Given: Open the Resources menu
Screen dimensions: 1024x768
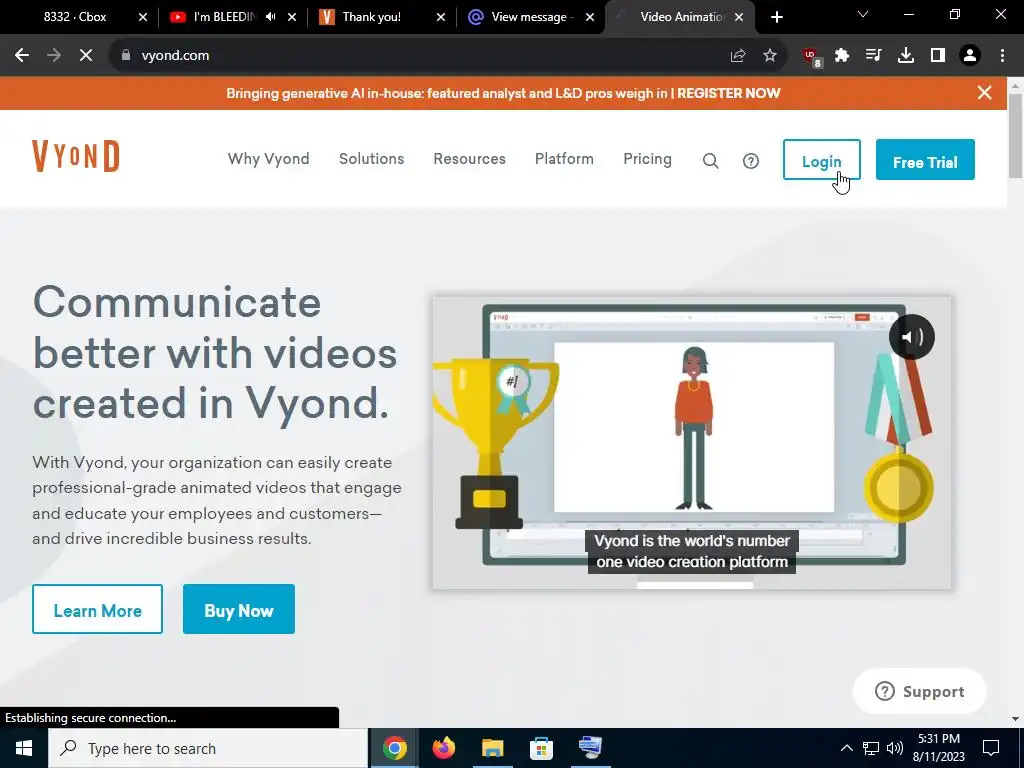Looking at the screenshot, I should tap(470, 159).
